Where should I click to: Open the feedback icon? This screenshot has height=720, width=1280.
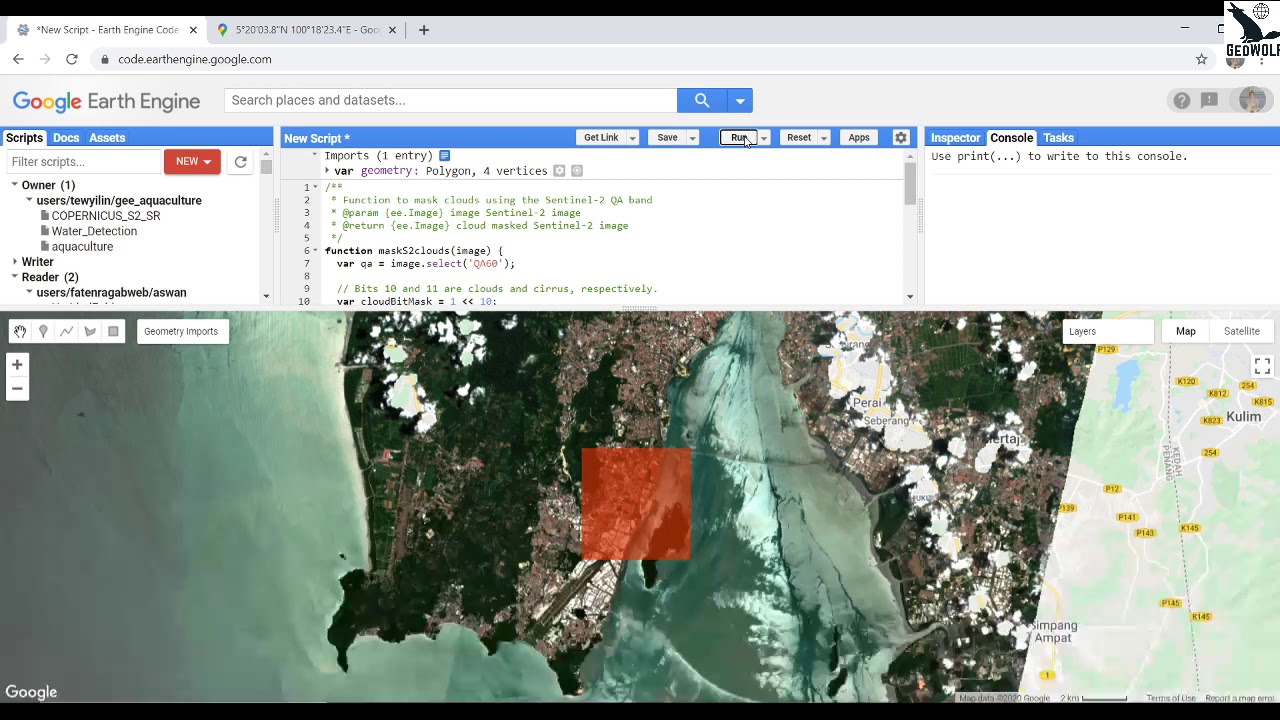click(1210, 100)
